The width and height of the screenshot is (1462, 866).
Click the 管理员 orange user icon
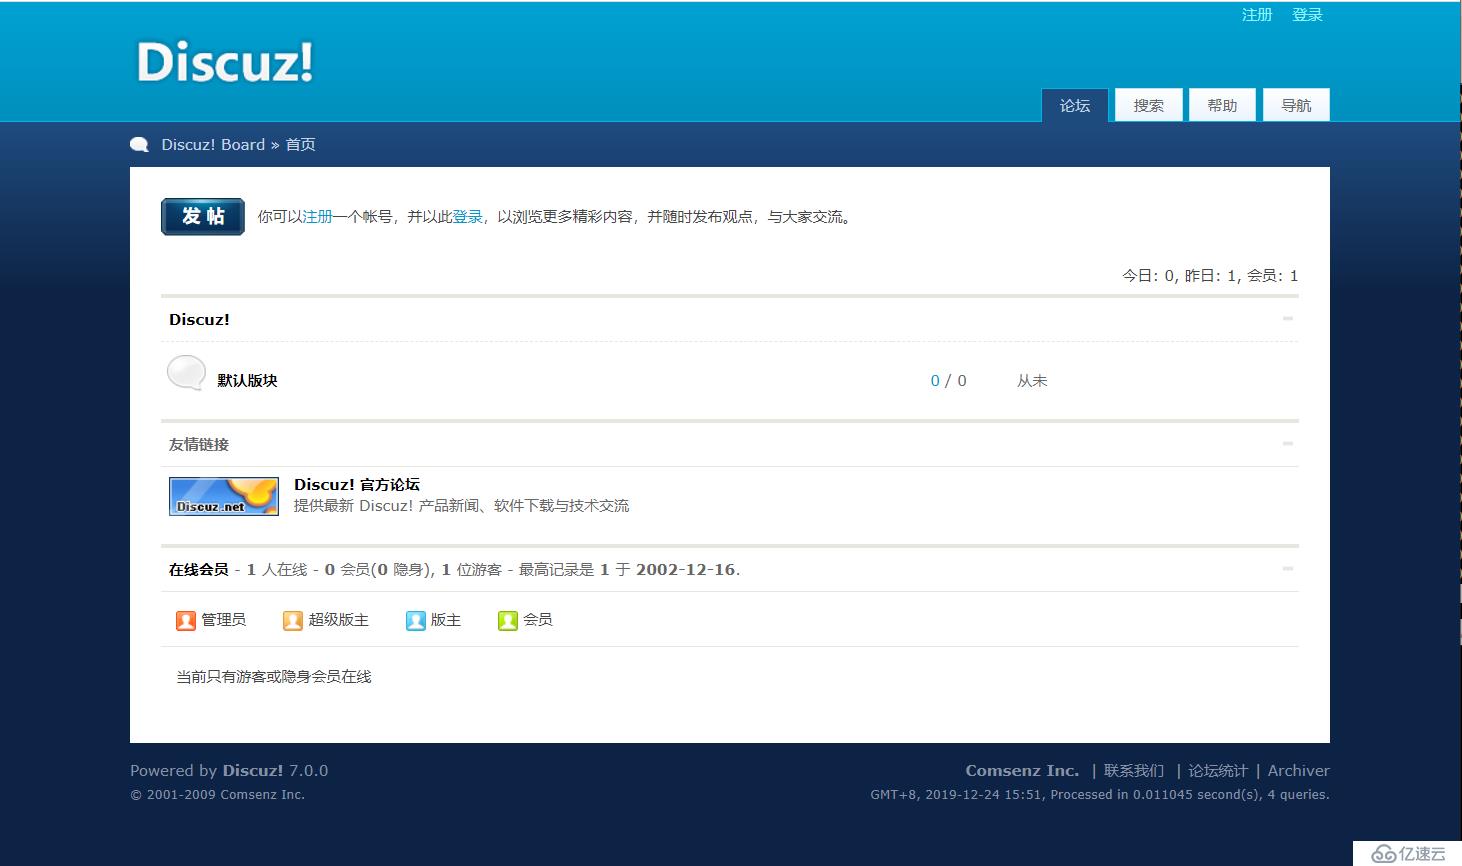(x=186, y=621)
